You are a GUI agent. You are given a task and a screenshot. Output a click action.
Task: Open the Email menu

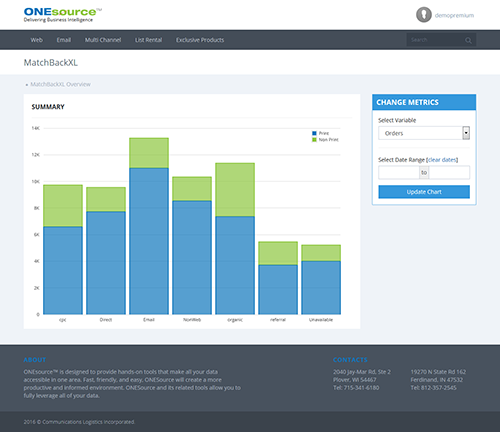pos(64,40)
